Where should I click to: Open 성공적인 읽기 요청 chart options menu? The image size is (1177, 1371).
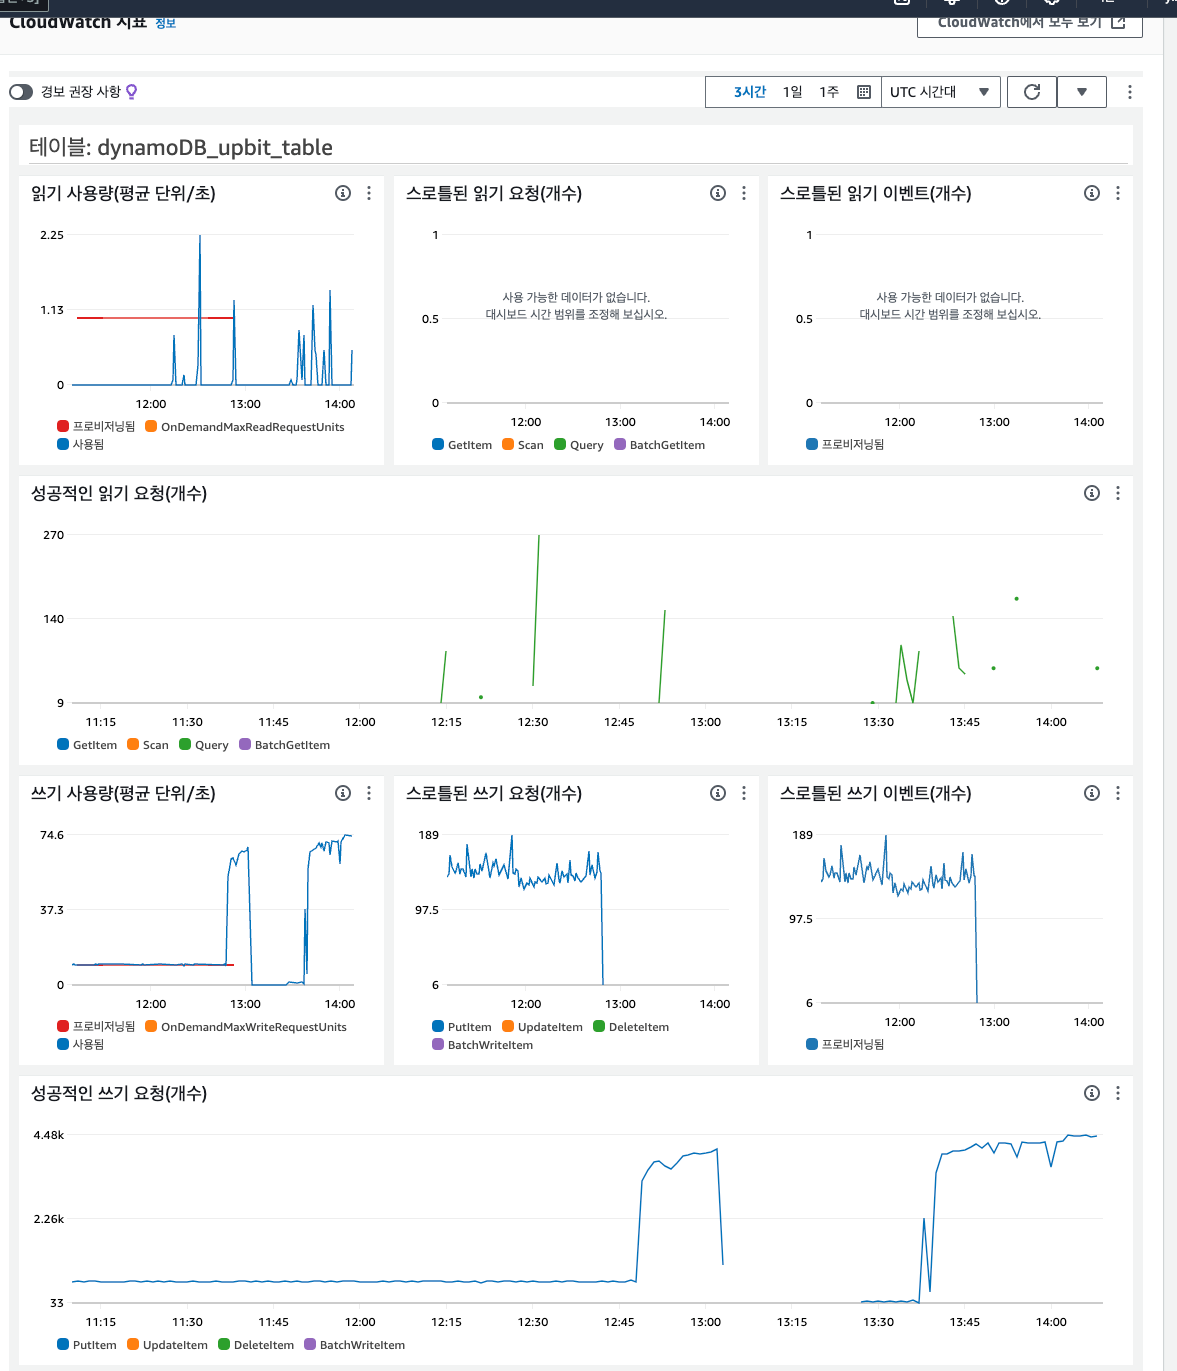click(x=1118, y=493)
